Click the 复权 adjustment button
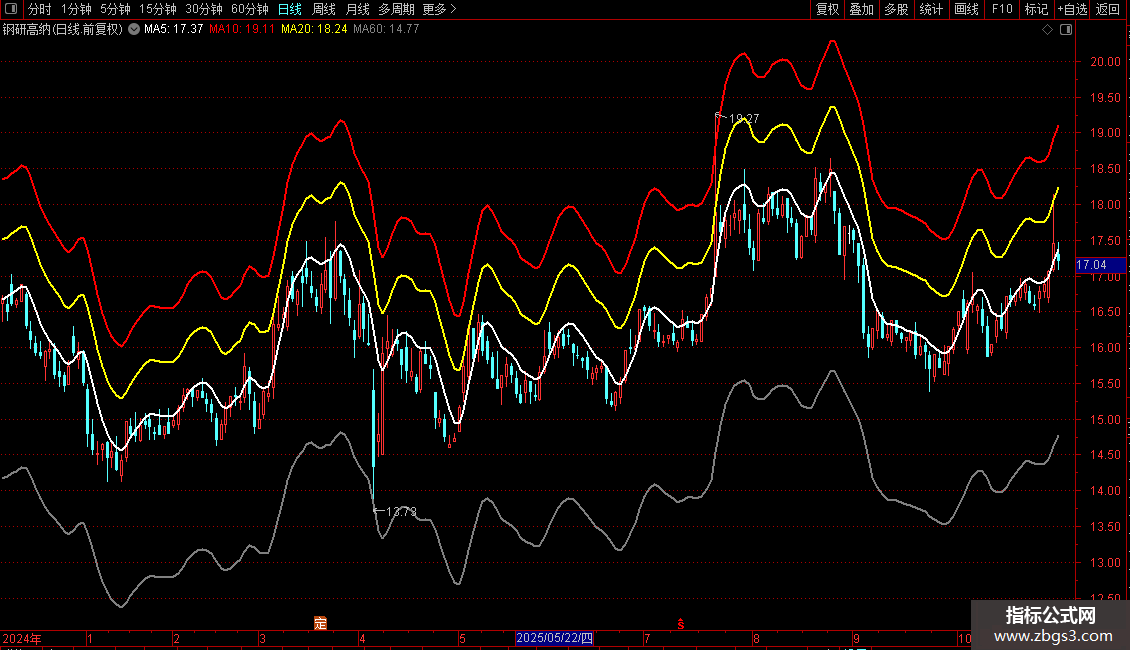This screenshot has height=650, width=1130. point(827,9)
